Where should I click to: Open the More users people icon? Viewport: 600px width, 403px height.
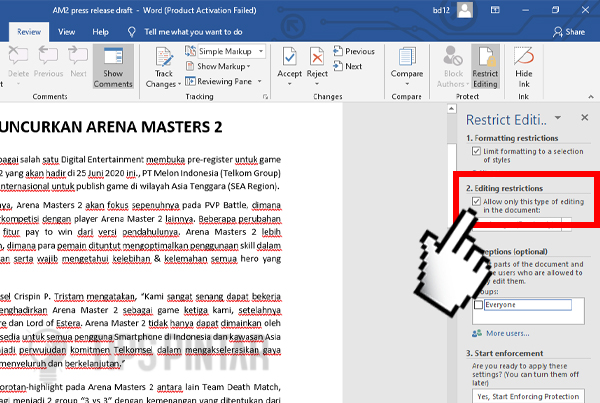pyautogui.click(x=477, y=333)
